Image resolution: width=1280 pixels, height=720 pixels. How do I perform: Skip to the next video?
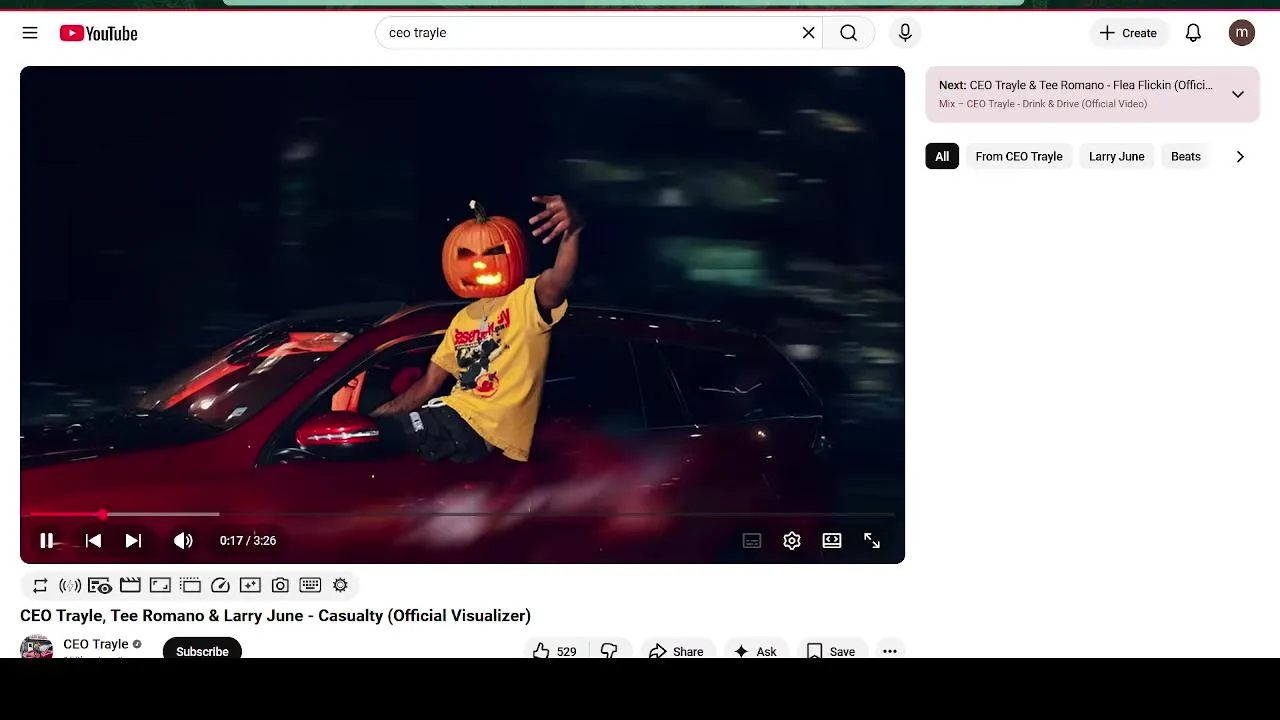(x=133, y=540)
